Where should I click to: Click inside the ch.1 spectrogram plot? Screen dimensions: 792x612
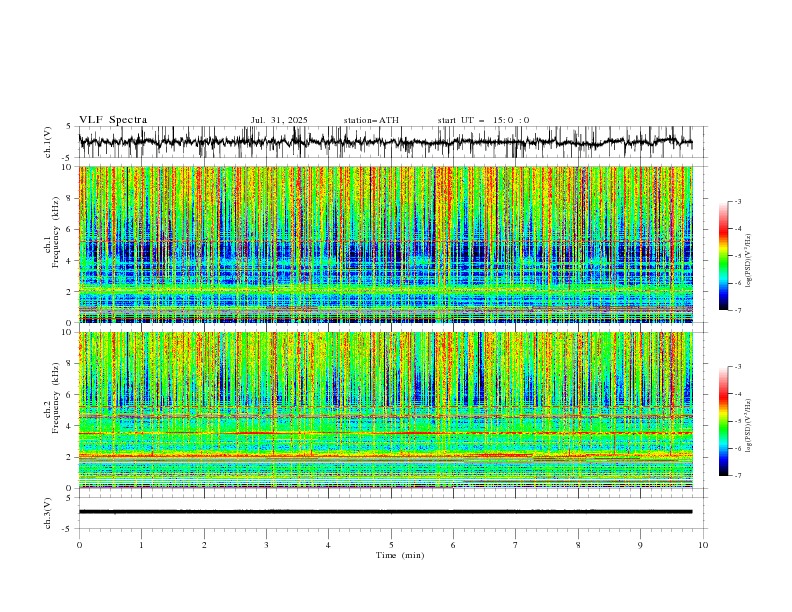[x=385, y=244]
